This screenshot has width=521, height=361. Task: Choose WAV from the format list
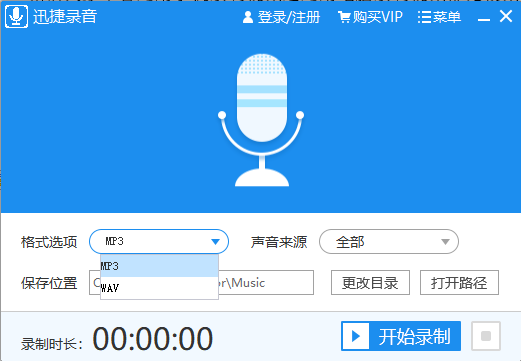(159, 288)
